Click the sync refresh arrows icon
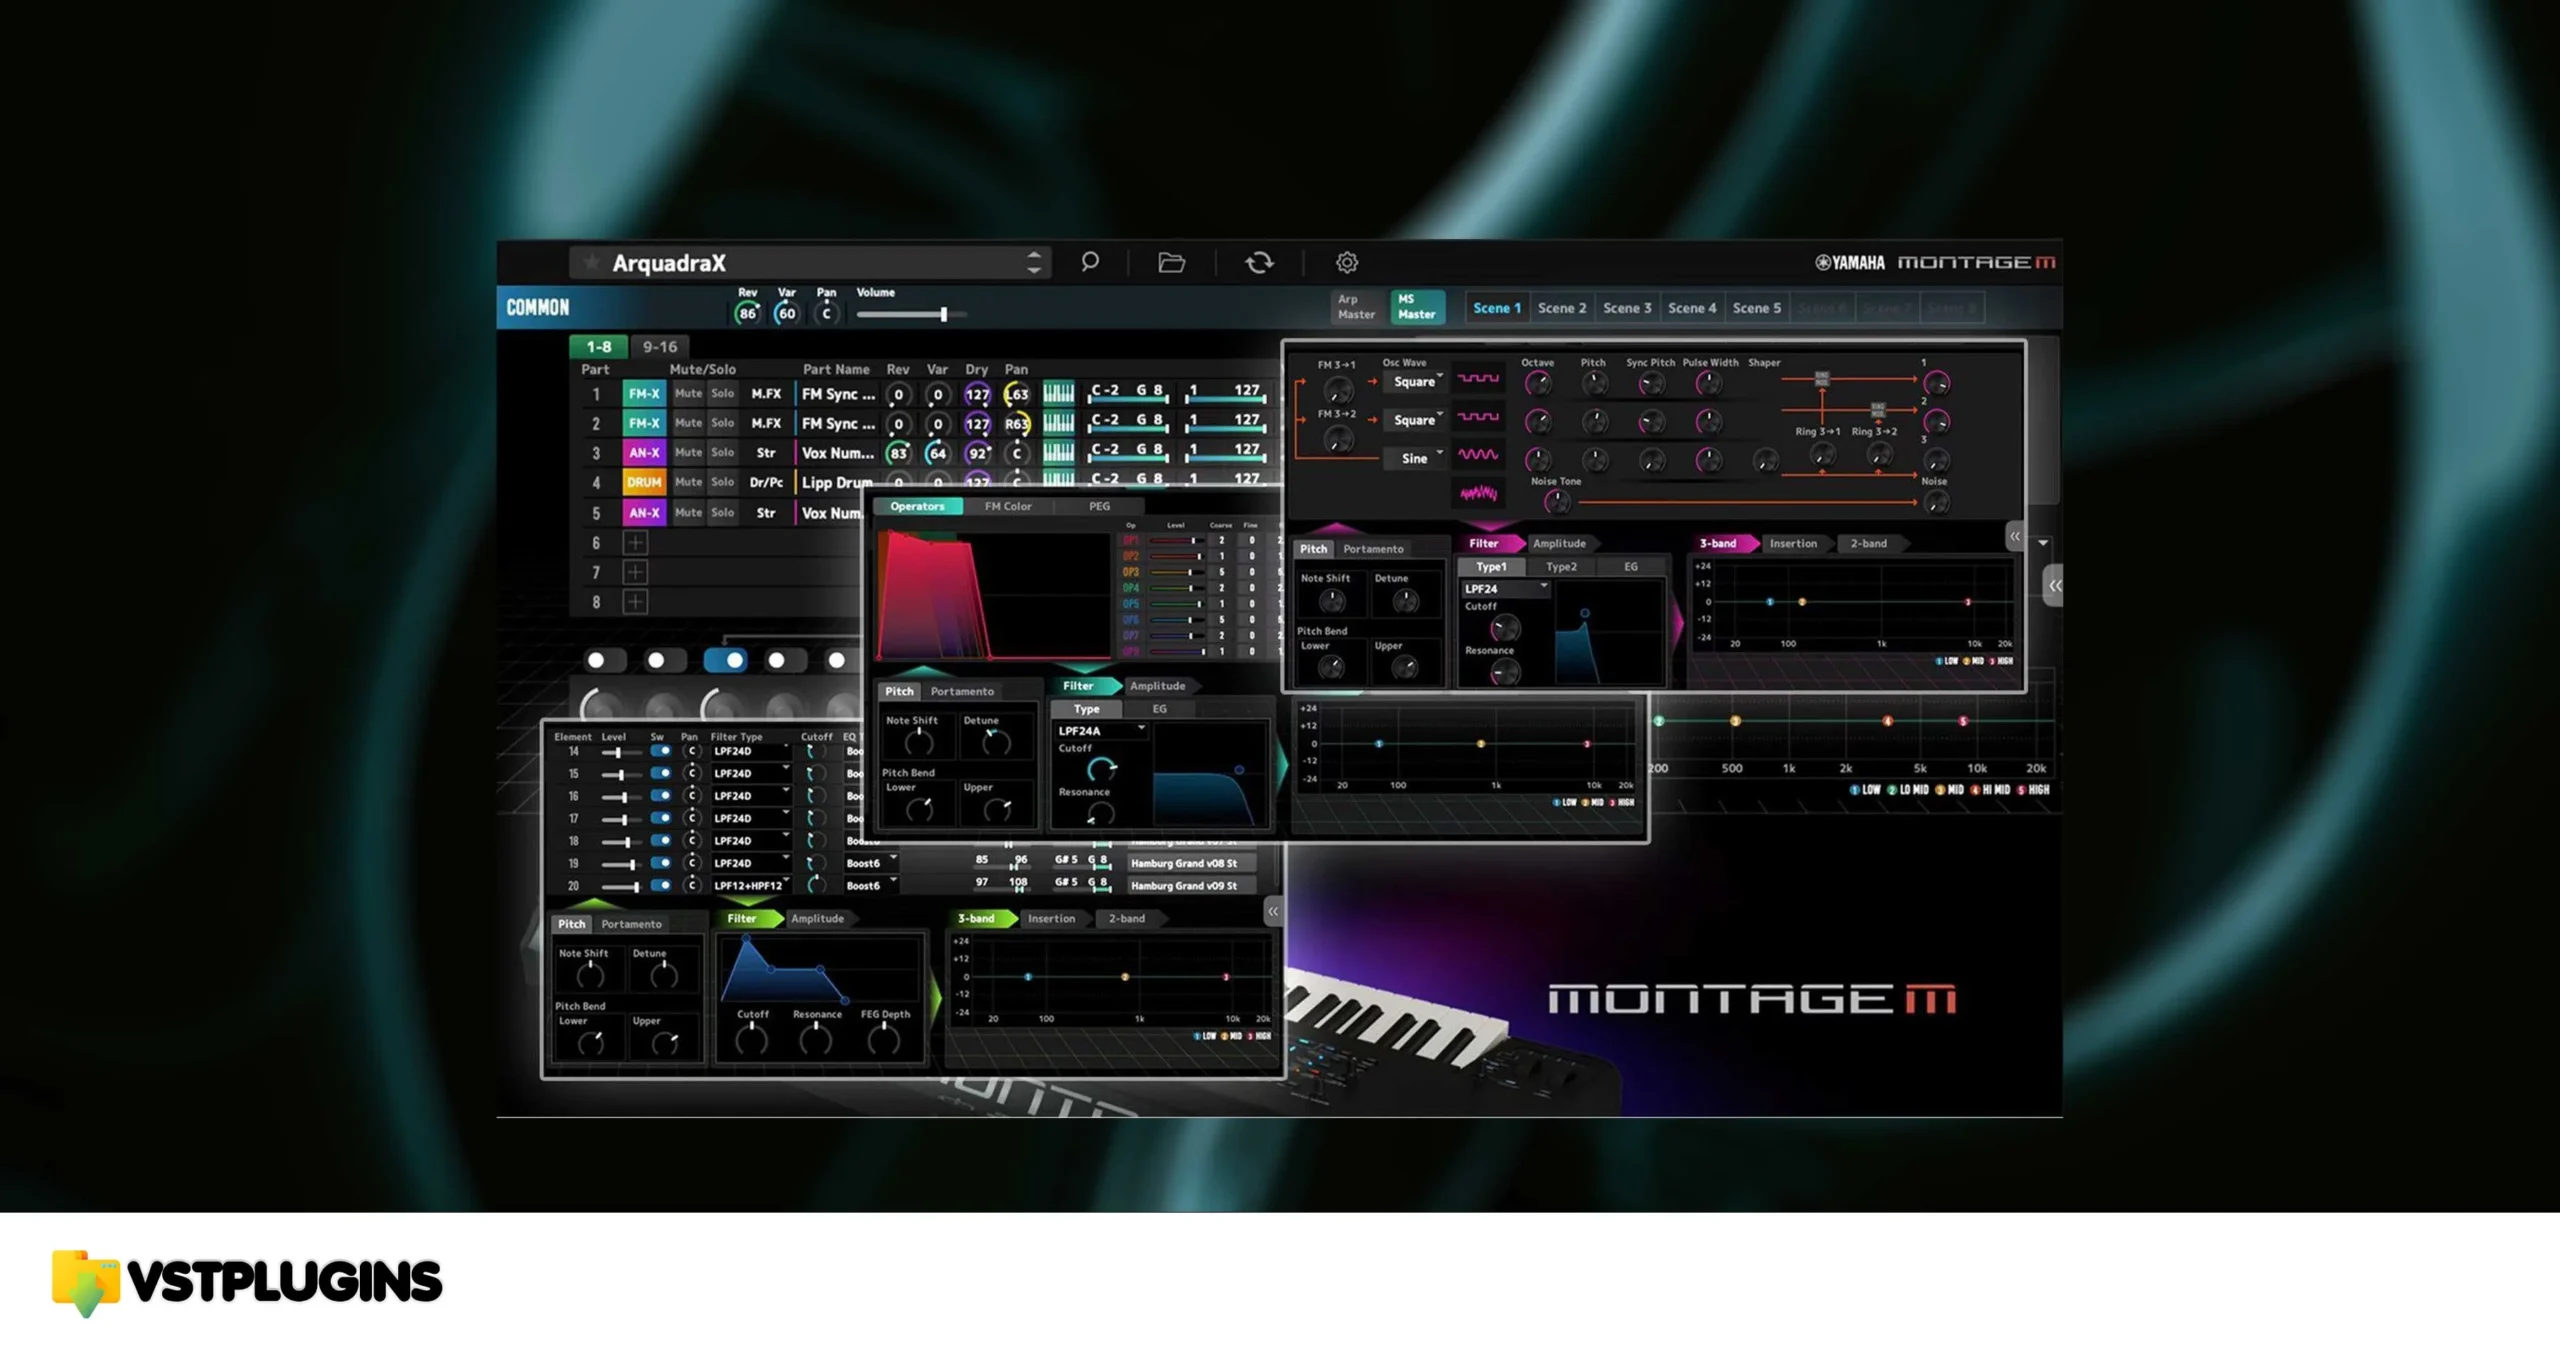This screenshot has height=1357, width=2560. (x=1259, y=262)
